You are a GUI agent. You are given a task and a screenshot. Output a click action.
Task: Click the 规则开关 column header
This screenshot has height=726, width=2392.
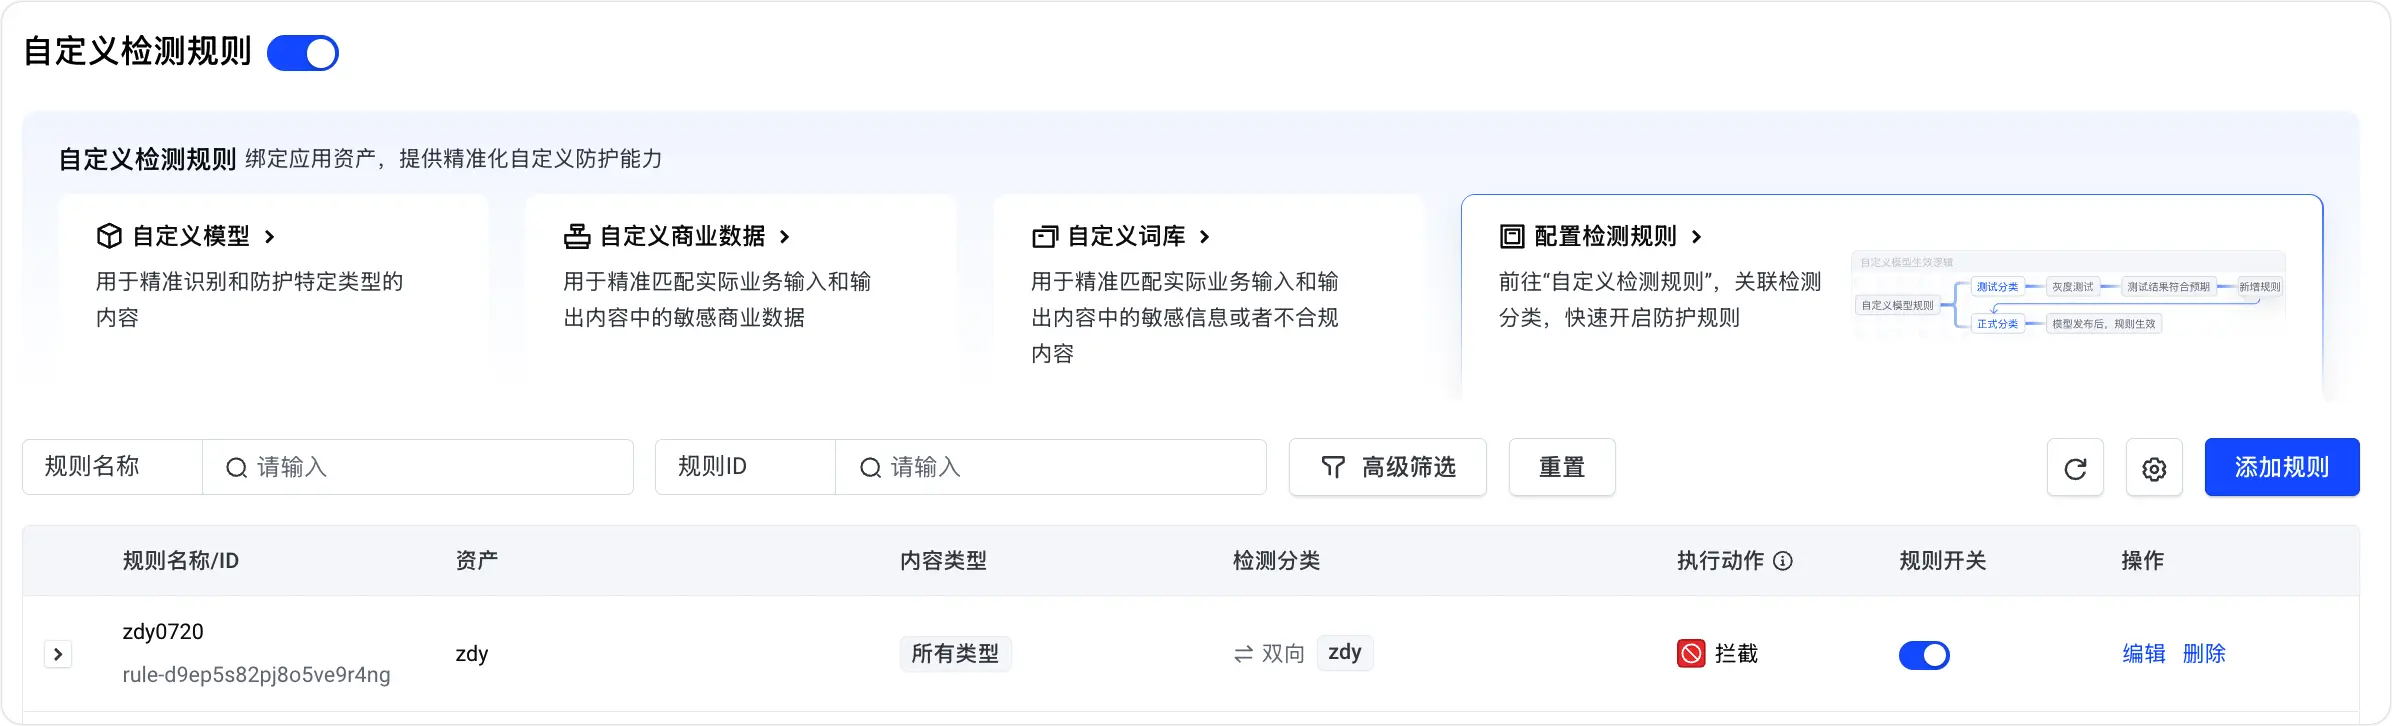pyautogui.click(x=1942, y=561)
